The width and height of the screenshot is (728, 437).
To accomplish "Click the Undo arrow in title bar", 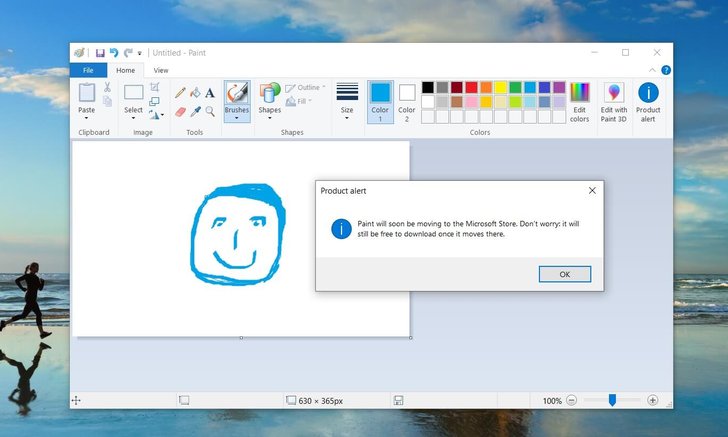I will [114, 53].
